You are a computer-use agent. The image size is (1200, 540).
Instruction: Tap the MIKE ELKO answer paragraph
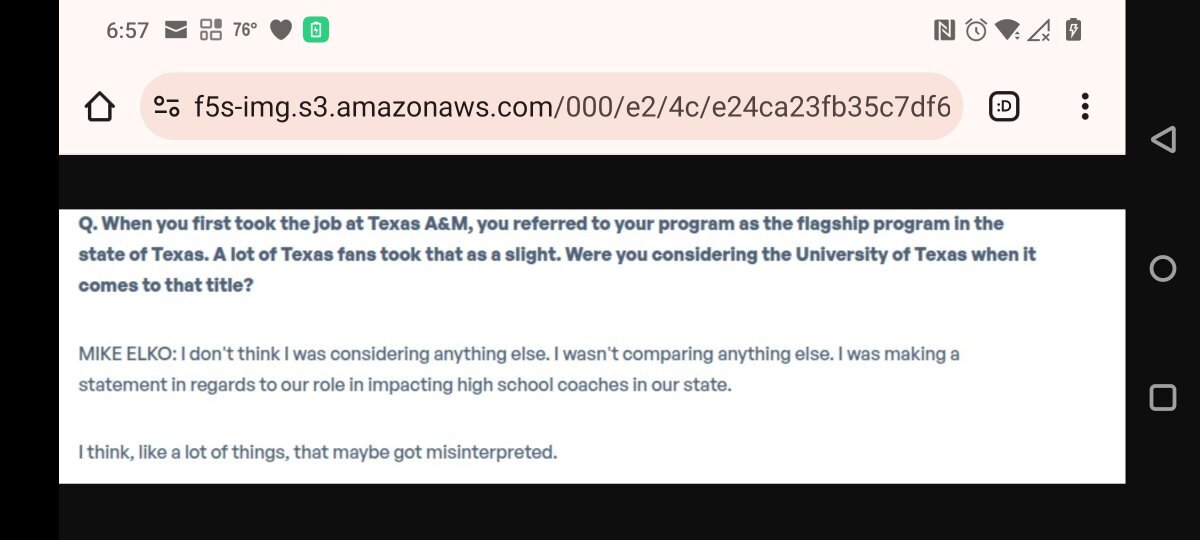click(x=519, y=369)
